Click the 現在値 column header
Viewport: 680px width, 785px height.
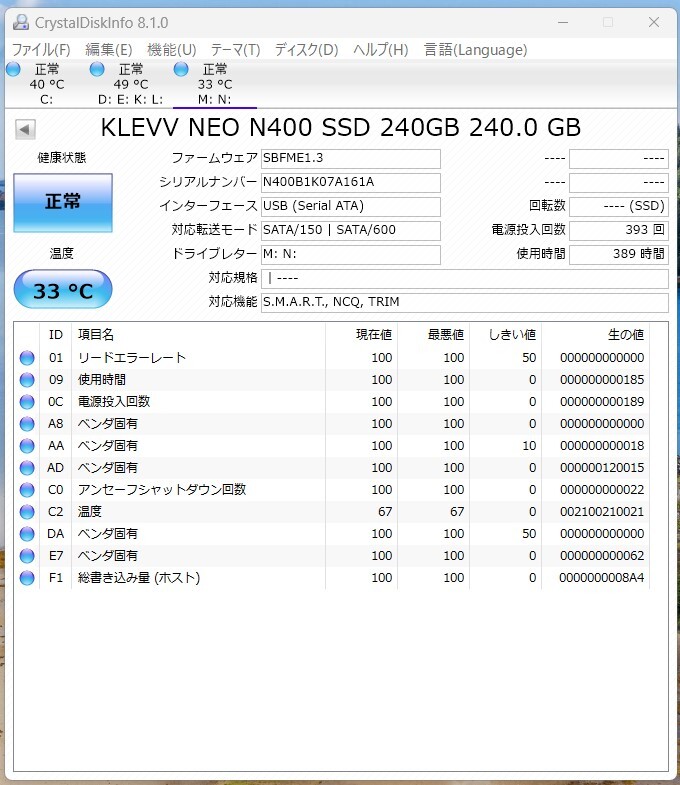point(362,335)
